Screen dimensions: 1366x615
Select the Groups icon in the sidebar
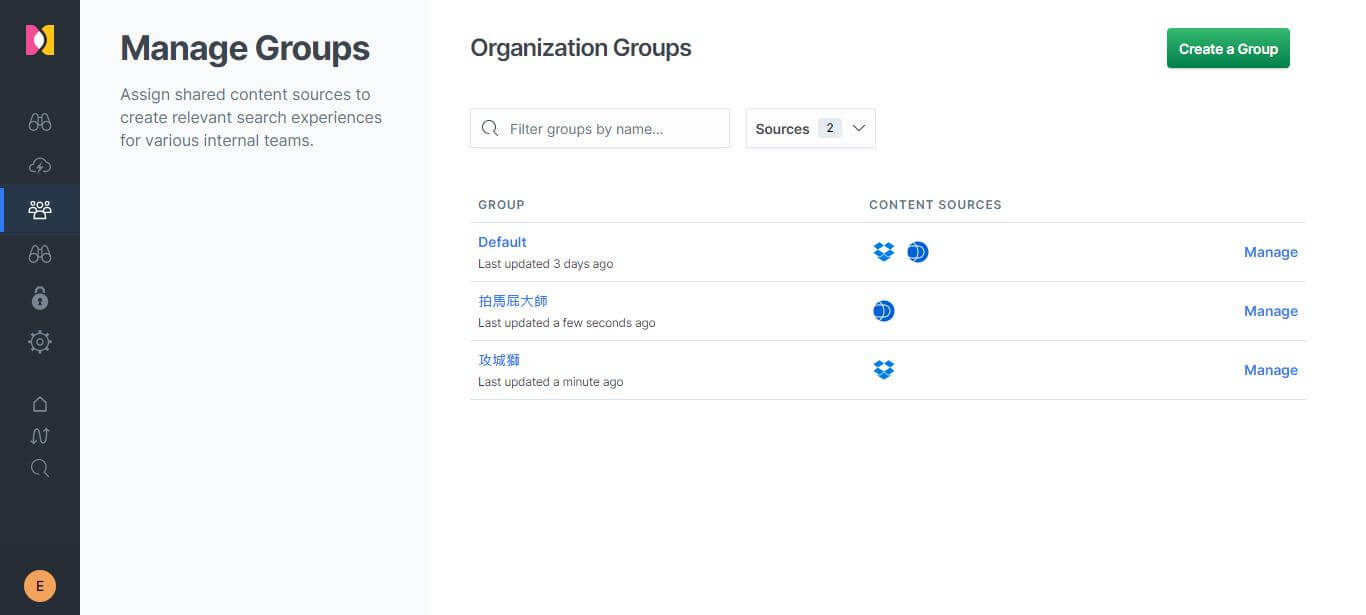coord(40,210)
